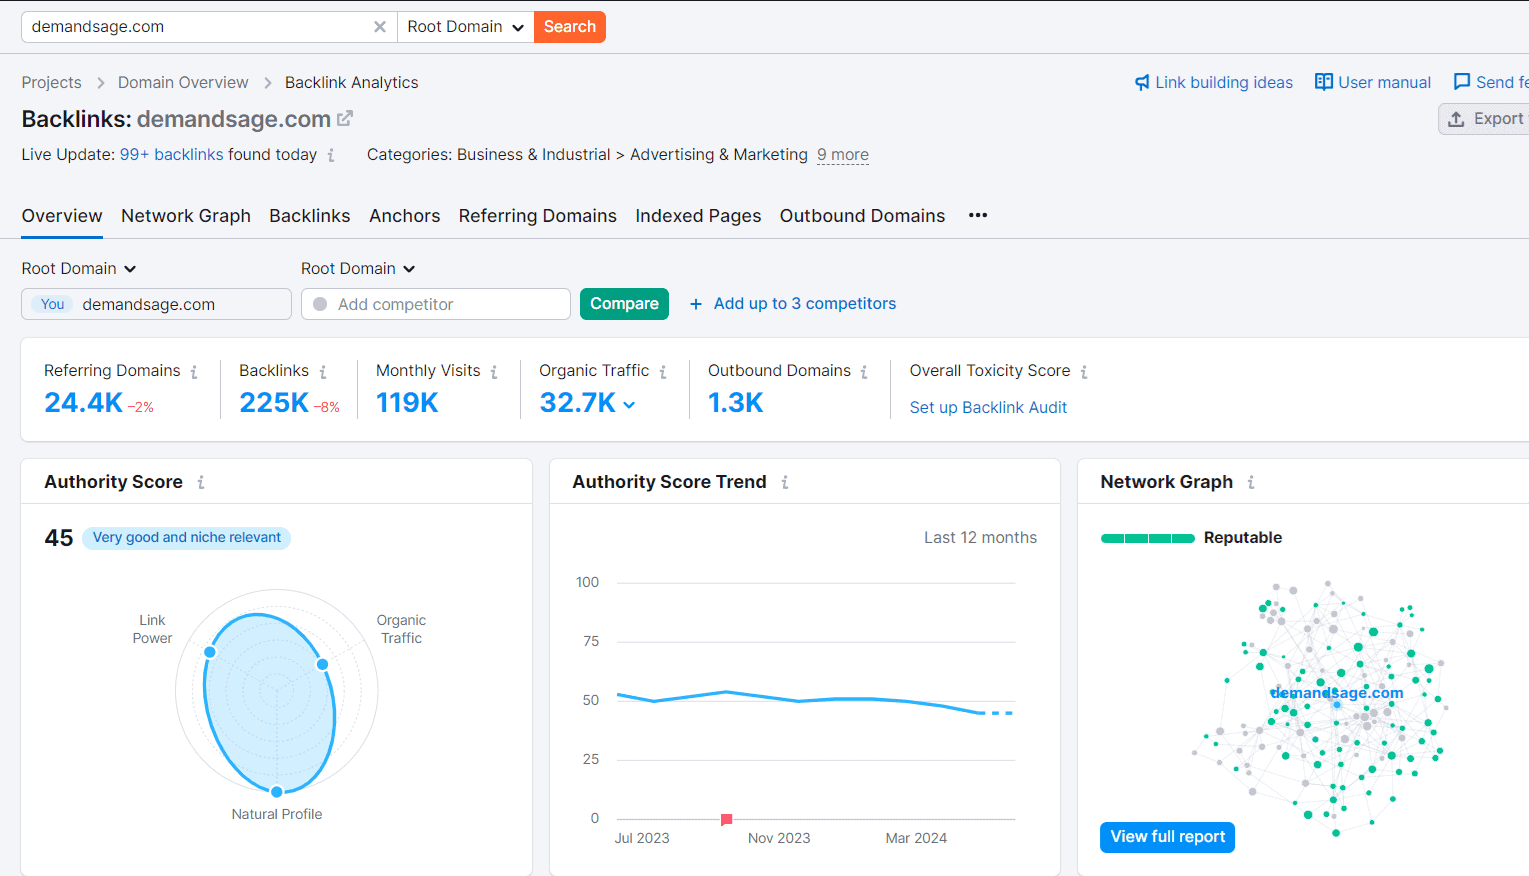Click the Send feedback icon
The image size is (1529, 876).
(x=1463, y=82)
